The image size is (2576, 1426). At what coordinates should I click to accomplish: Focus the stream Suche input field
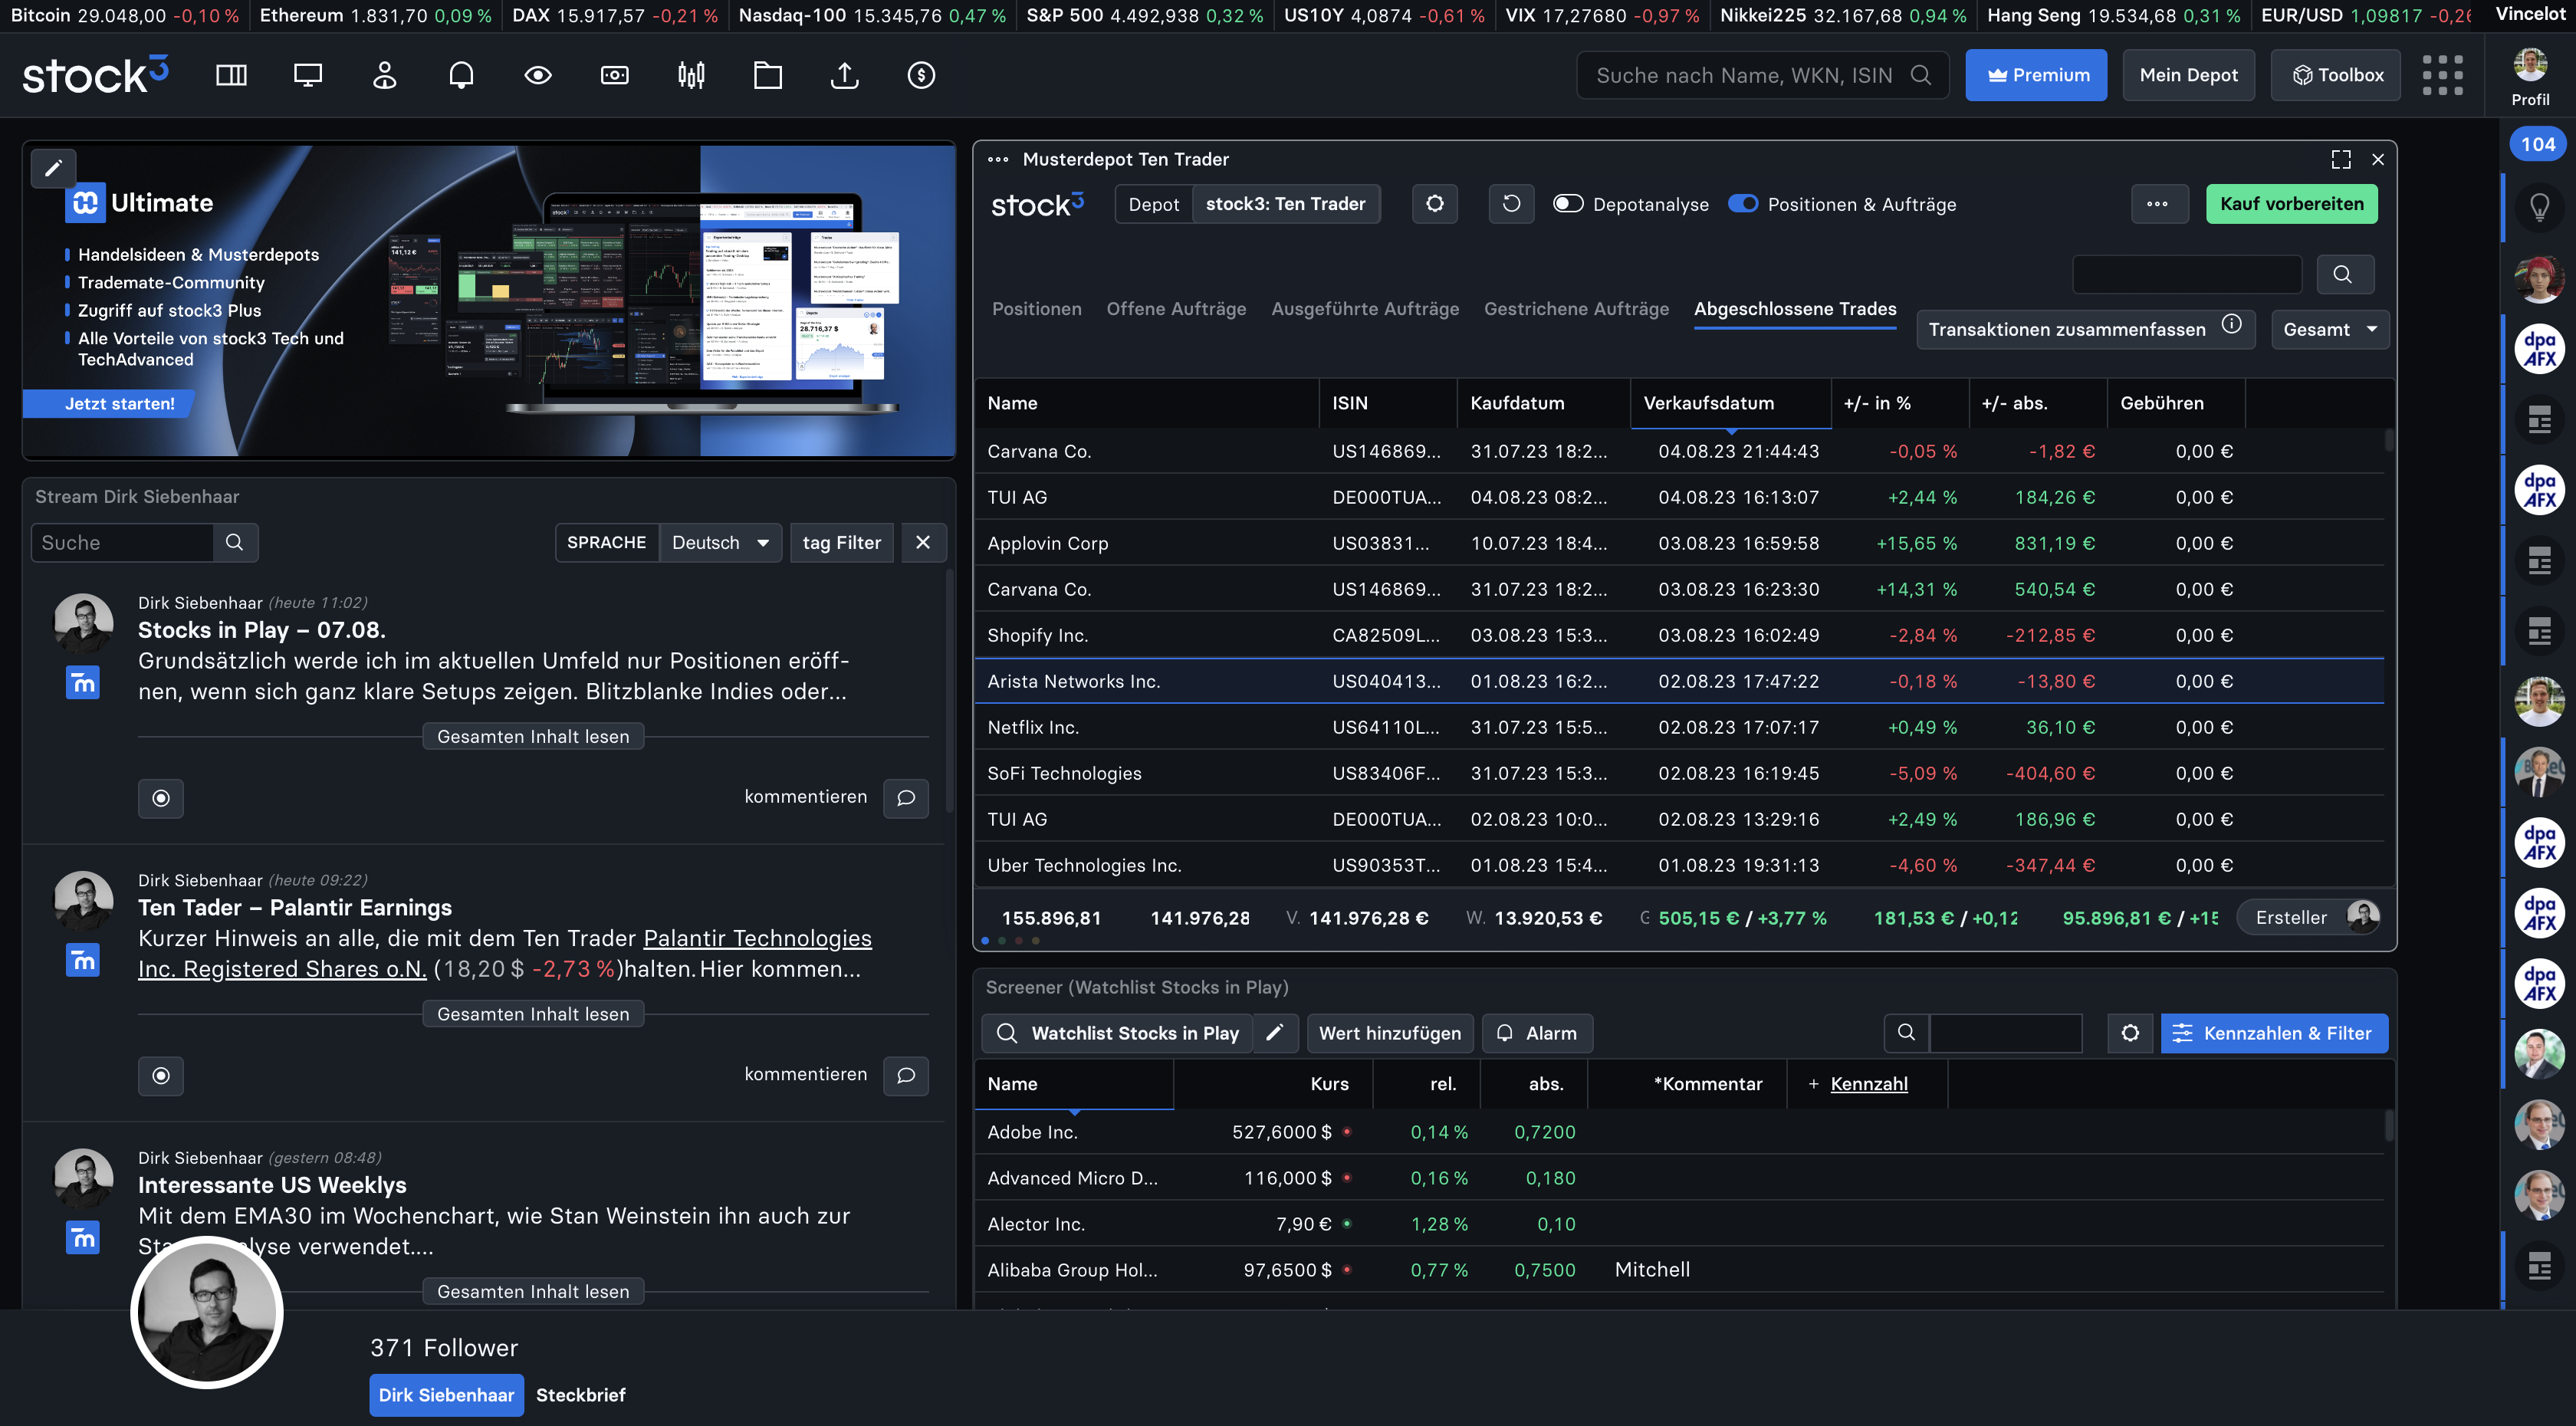[122, 542]
